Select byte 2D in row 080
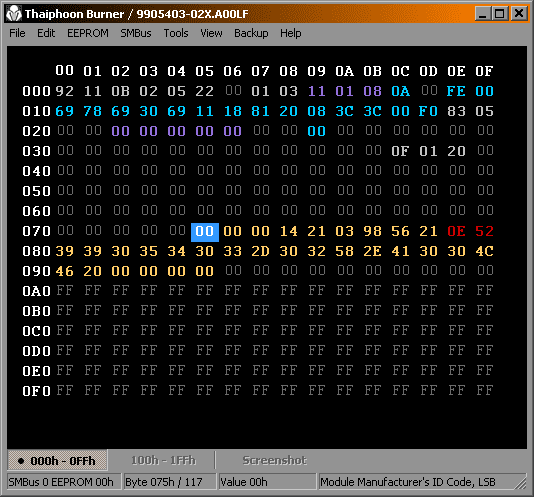534x497 pixels. pyautogui.click(x=261, y=251)
